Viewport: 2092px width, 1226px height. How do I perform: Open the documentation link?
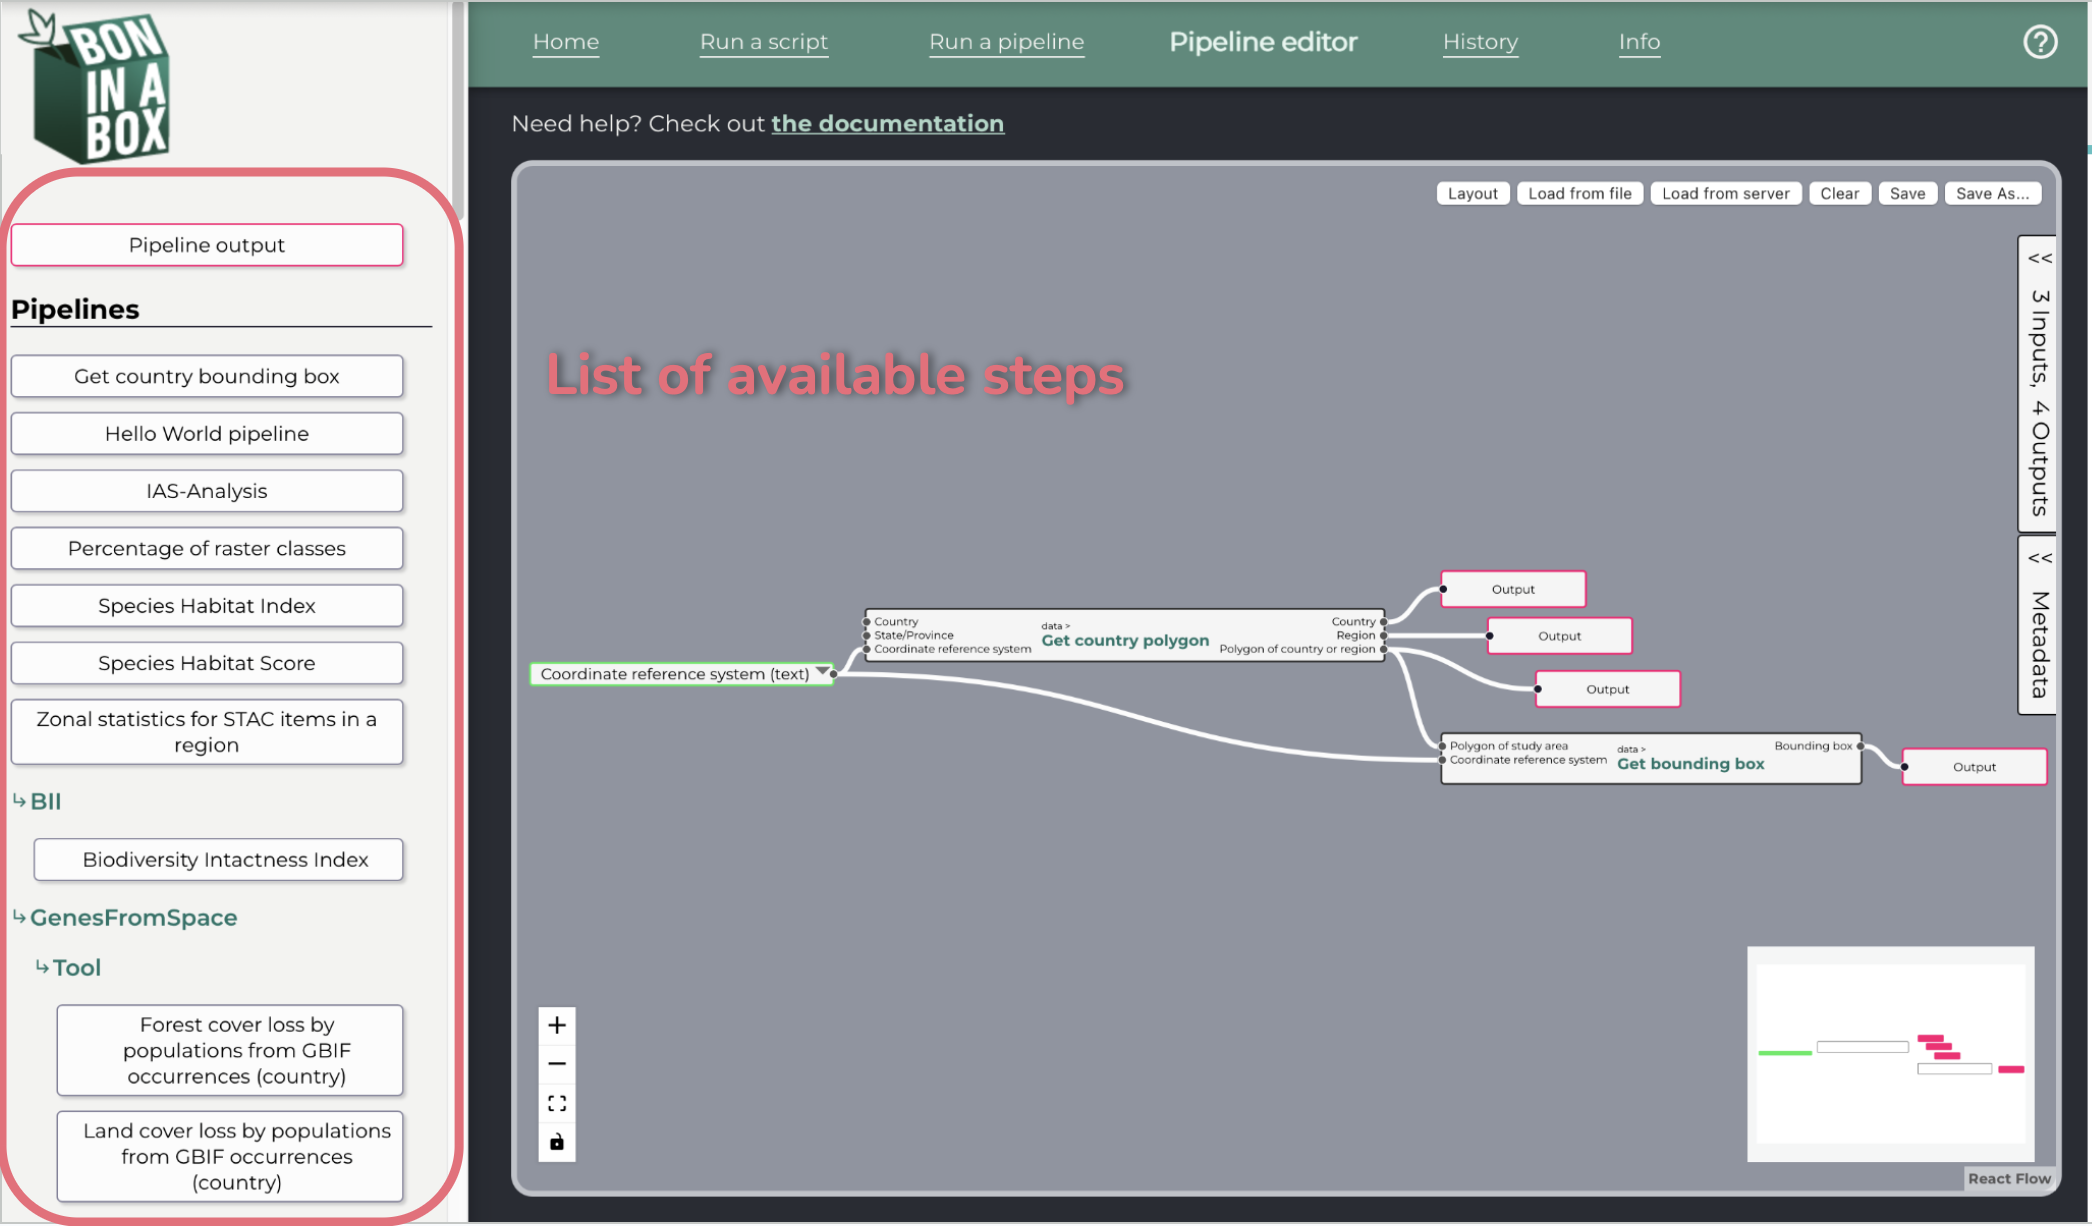(x=887, y=123)
